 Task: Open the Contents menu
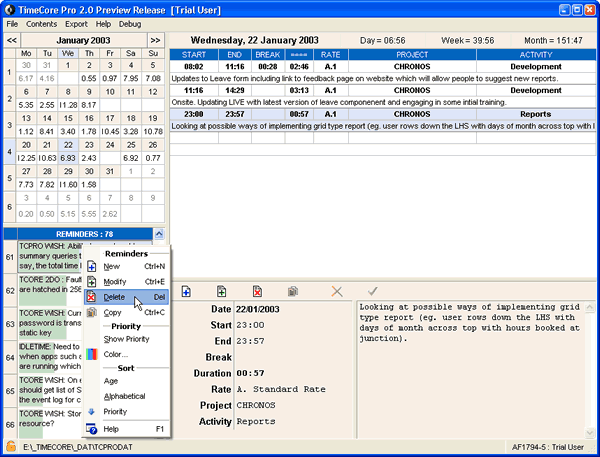(41, 24)
